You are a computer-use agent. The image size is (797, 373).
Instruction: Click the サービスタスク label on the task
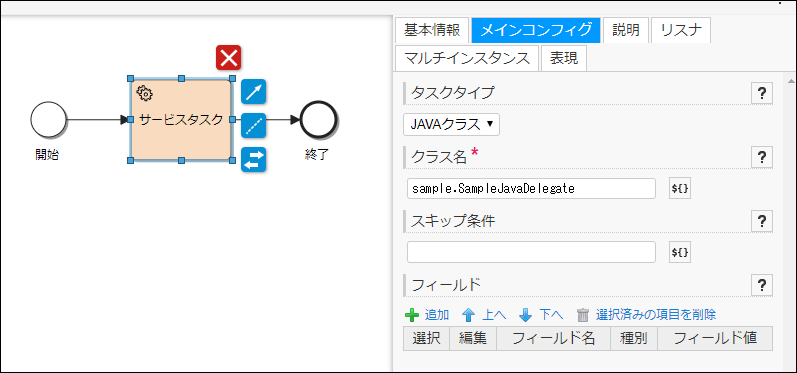click(181, 120)
